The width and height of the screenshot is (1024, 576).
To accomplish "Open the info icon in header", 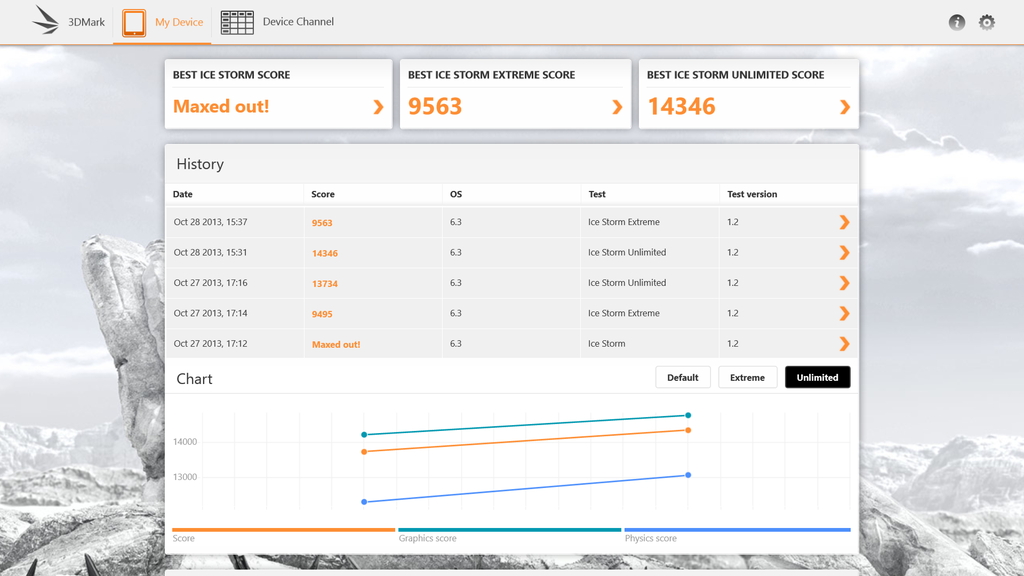I will point(957,22).
